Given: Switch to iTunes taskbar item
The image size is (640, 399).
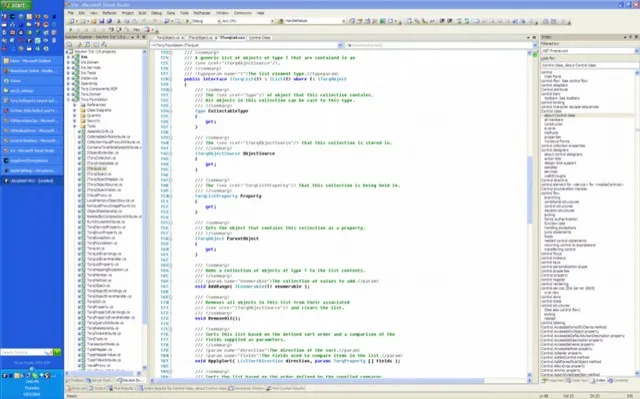Looking at the screenshot, I should [32, 81].
